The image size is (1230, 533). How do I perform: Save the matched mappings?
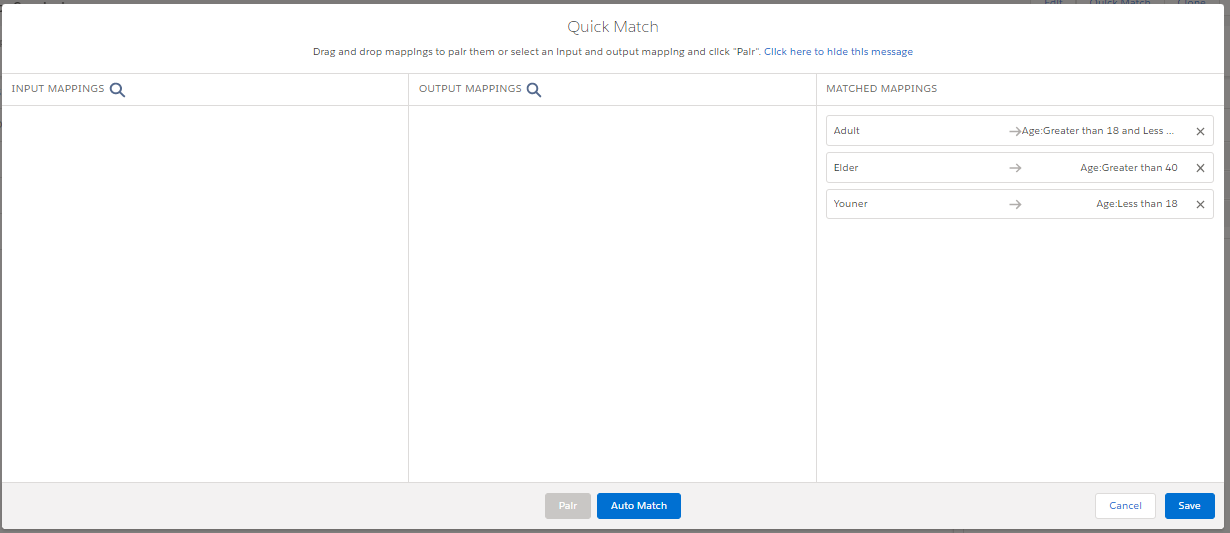tap(1189, 506)
